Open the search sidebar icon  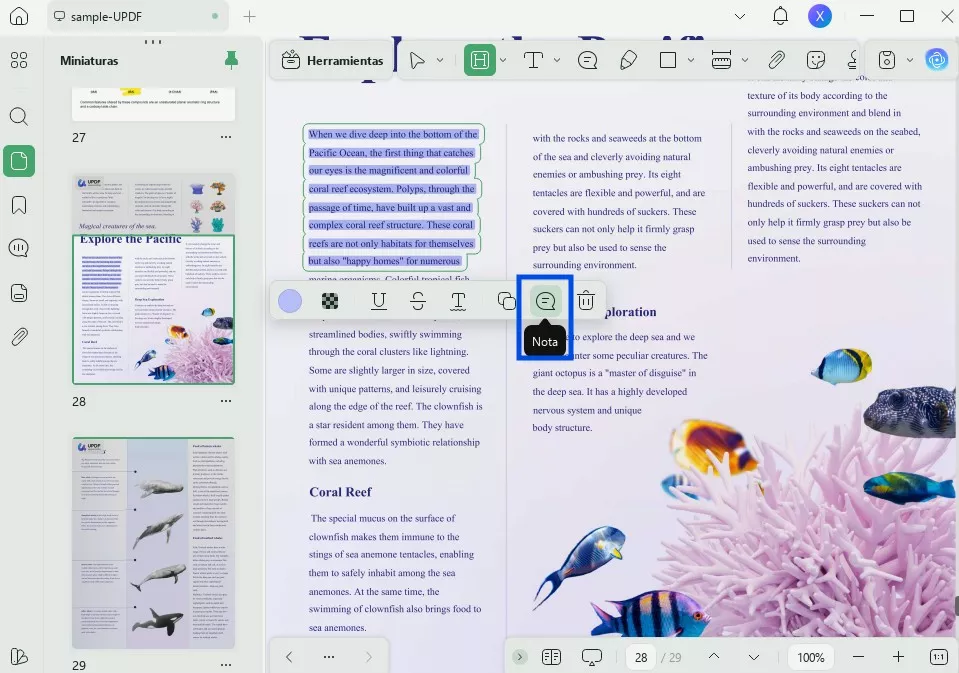click(x=19, y=116)
